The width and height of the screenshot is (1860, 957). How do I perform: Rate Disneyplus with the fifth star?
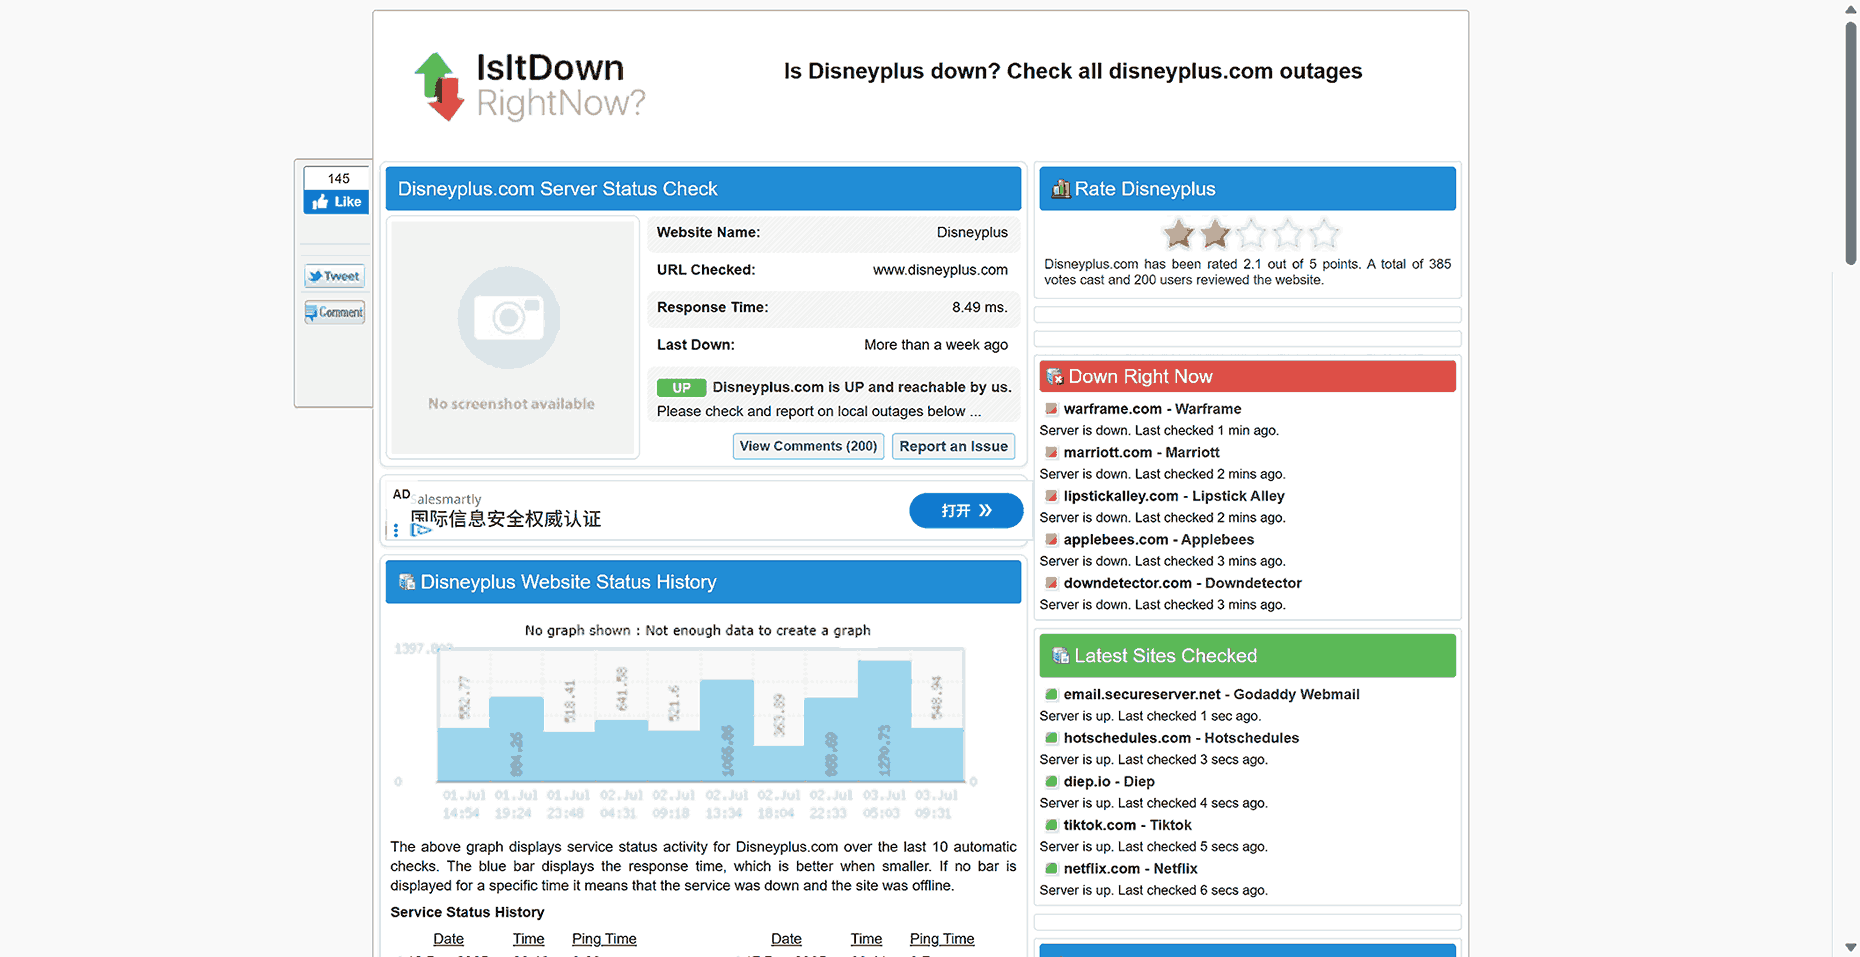coord(1323,234)
